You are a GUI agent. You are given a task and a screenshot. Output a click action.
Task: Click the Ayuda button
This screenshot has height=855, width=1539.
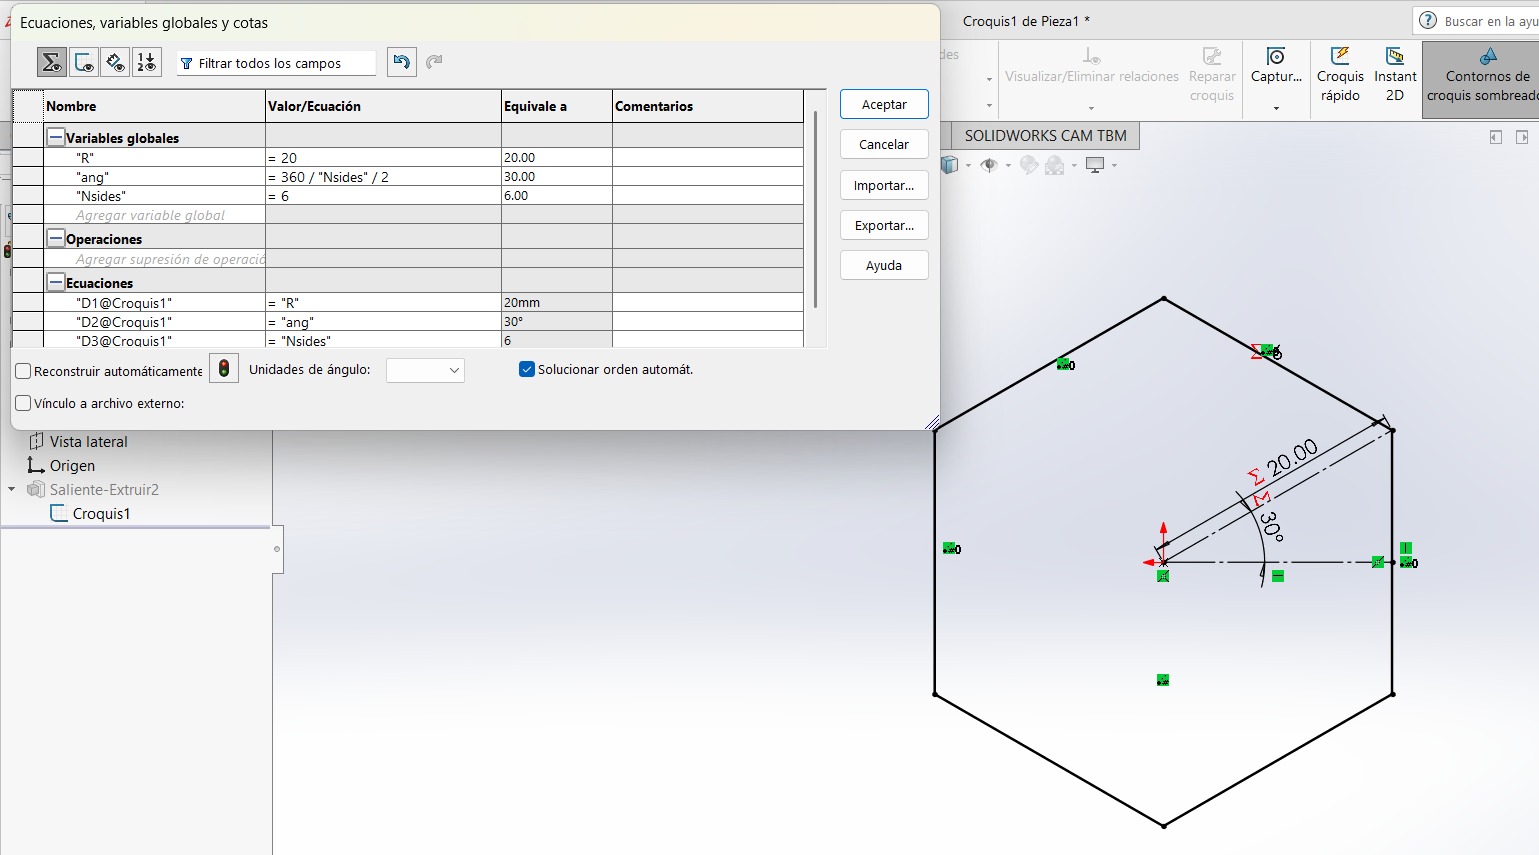click(x=884, y=265)
